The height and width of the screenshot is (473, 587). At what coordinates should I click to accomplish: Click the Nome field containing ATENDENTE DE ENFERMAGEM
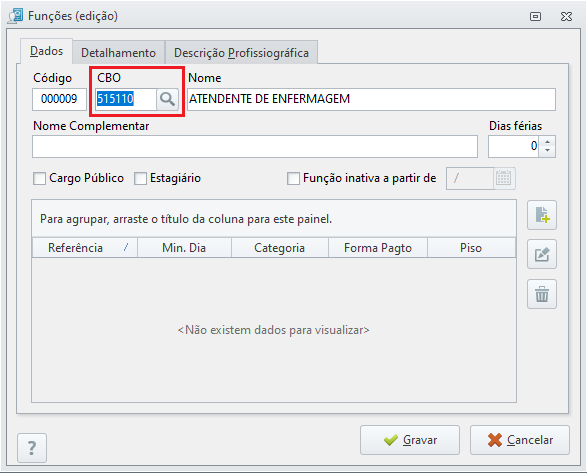371,99
